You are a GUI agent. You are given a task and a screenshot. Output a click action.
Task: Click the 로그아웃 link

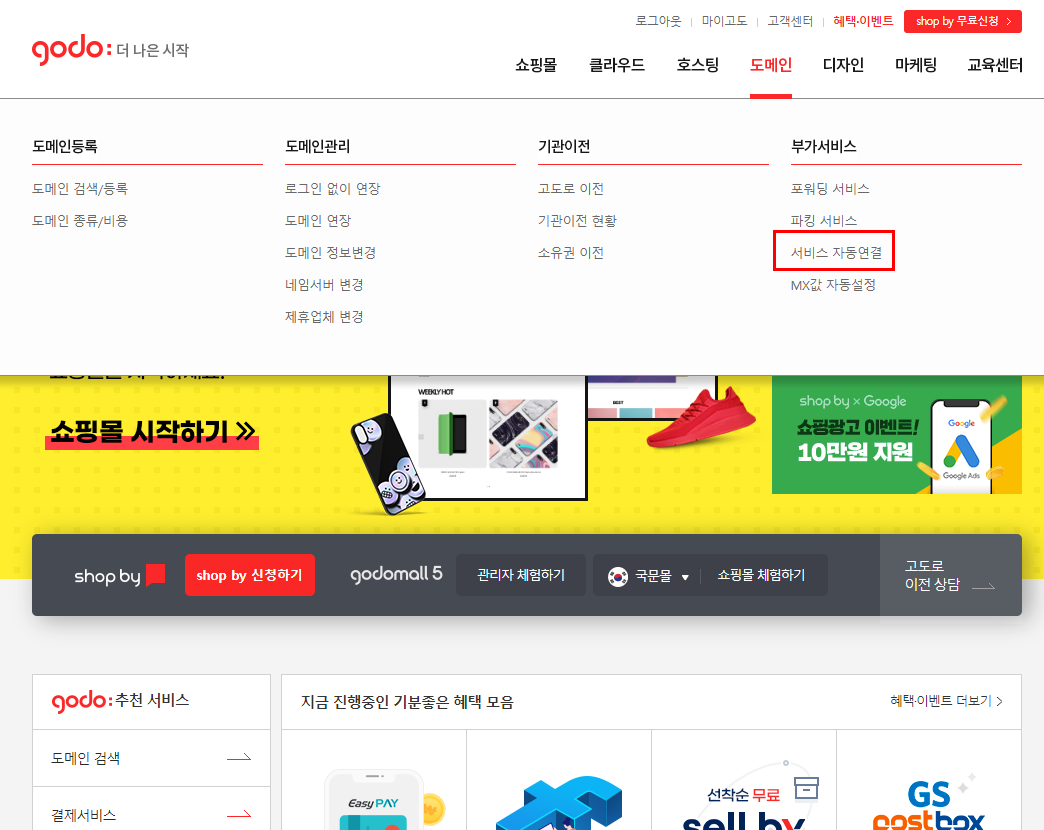tap(658, 21)
